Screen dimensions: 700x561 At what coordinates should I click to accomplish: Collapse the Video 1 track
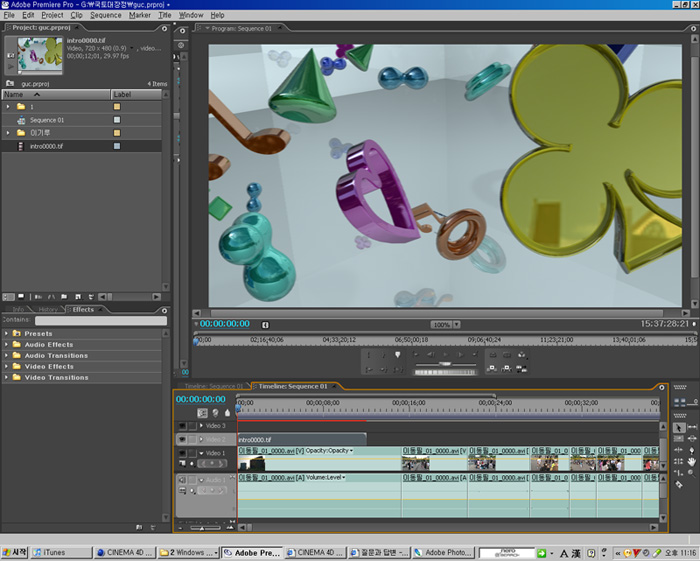(x=201, y=453)
